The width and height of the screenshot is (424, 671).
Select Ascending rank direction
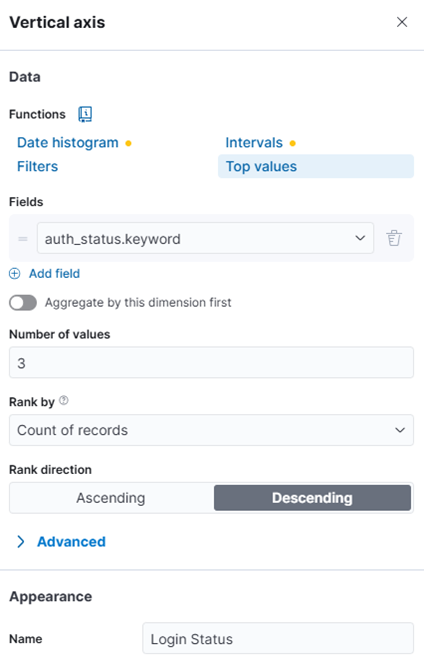[x=111, y=498]
